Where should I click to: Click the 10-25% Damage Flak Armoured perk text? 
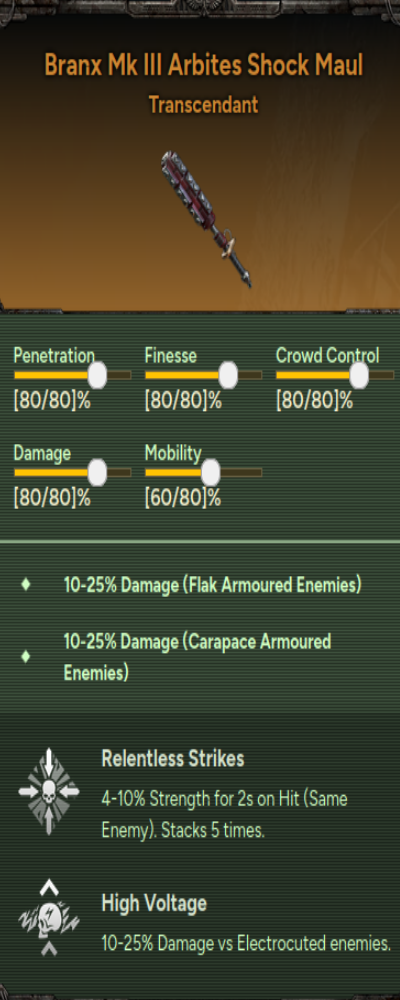[212, 585]
